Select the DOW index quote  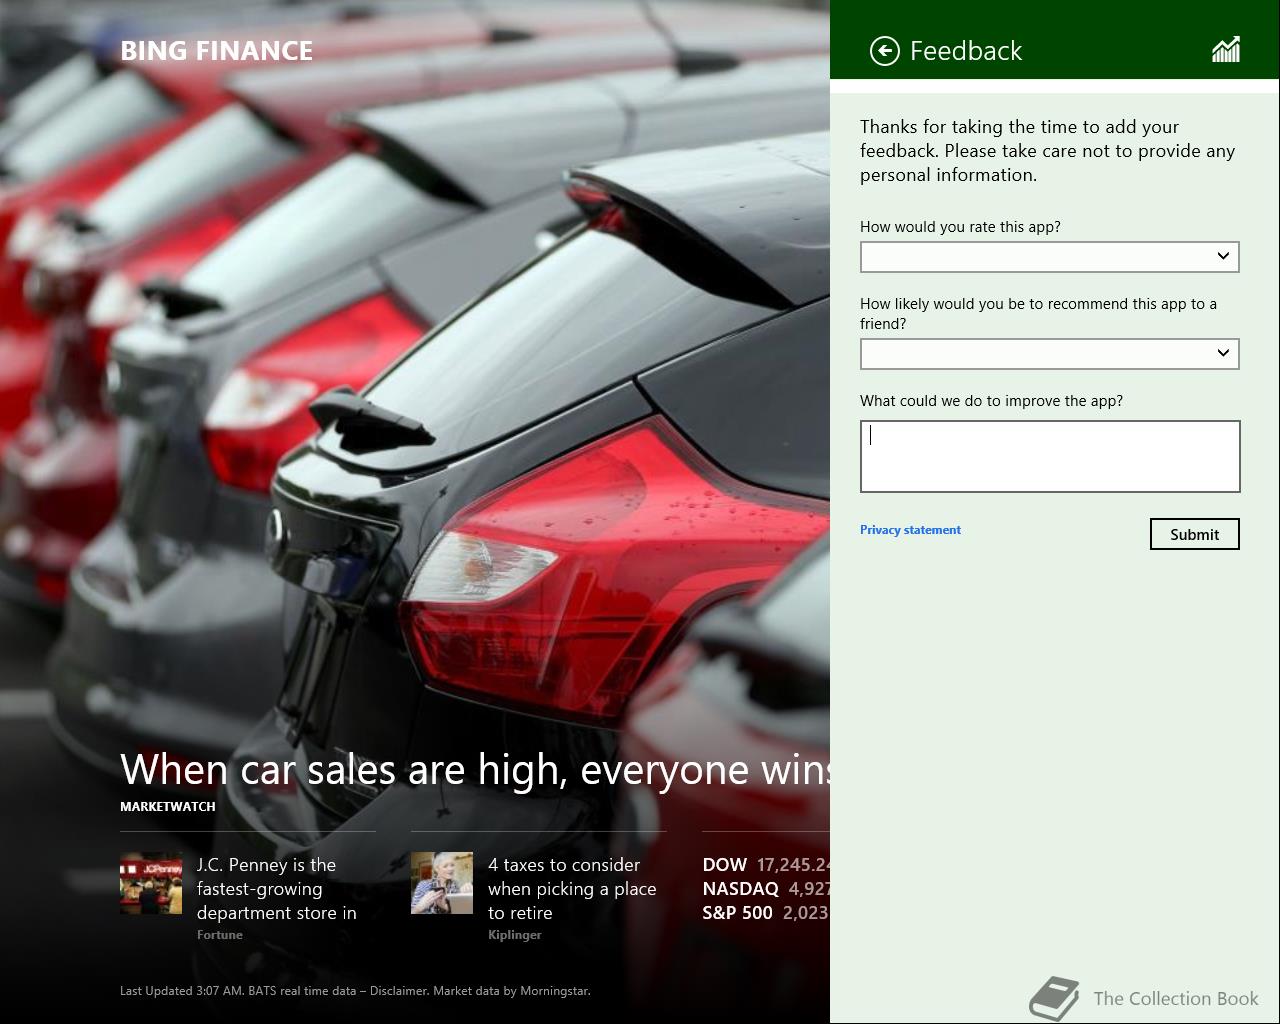[766, 865]
